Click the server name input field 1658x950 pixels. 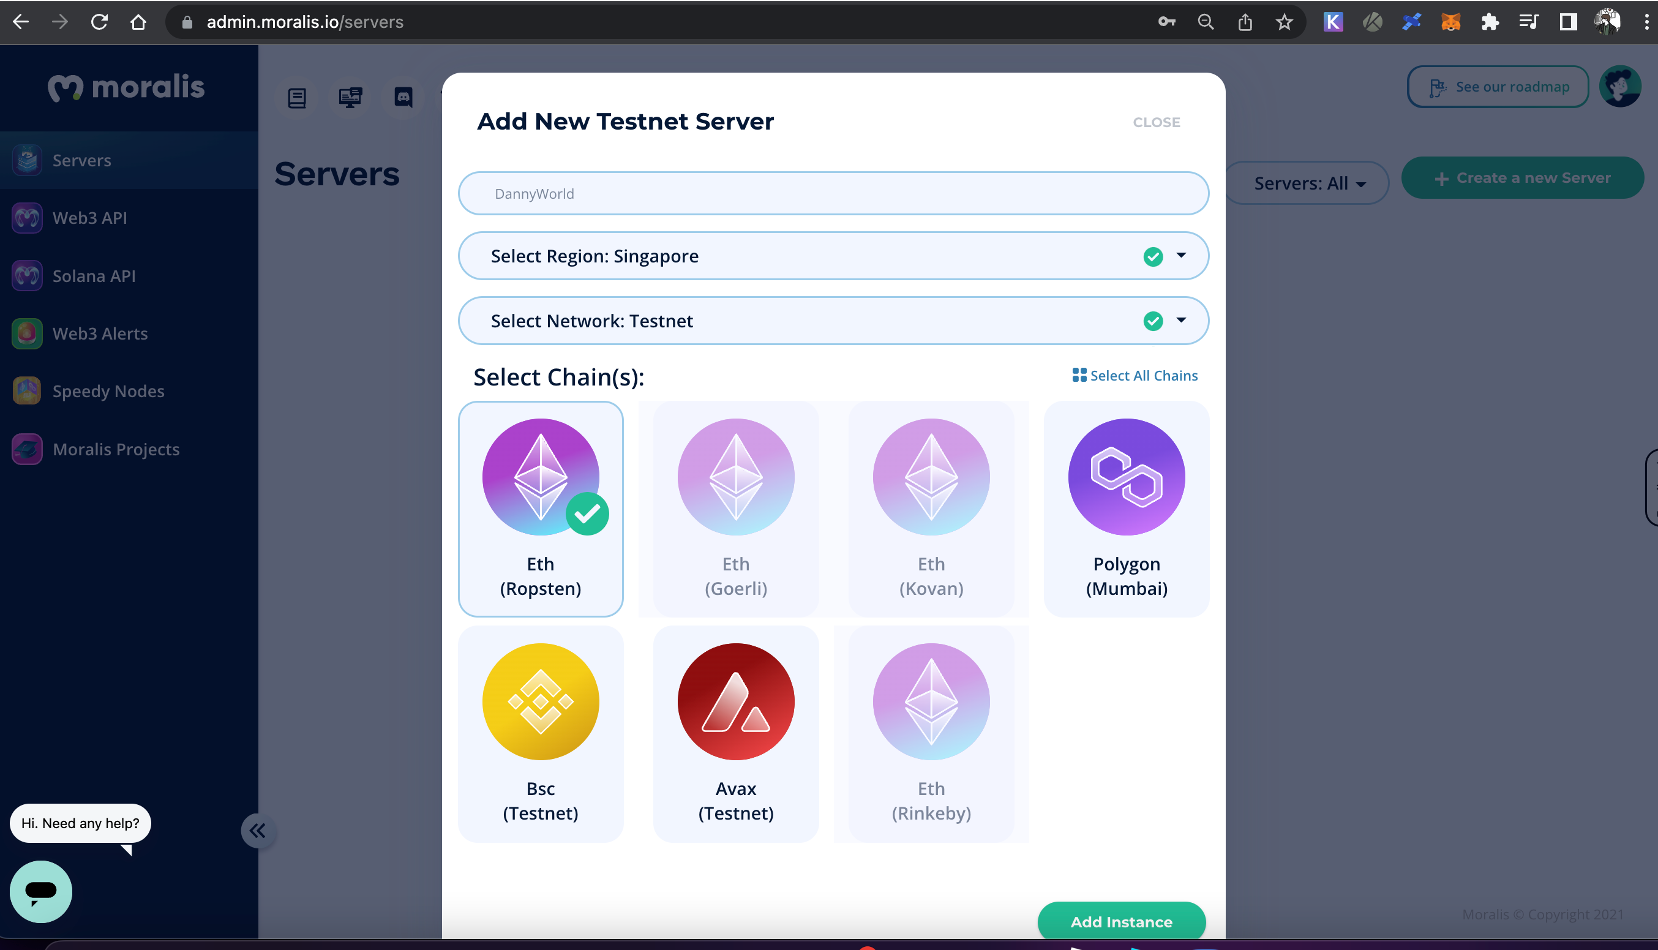[x=834, y=193]
